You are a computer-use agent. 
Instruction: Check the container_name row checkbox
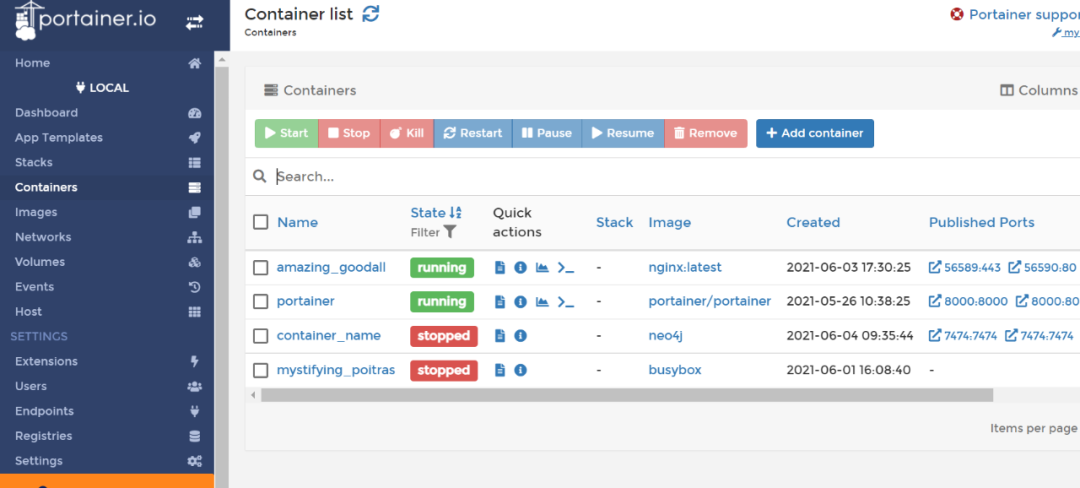tap(260, 336)
